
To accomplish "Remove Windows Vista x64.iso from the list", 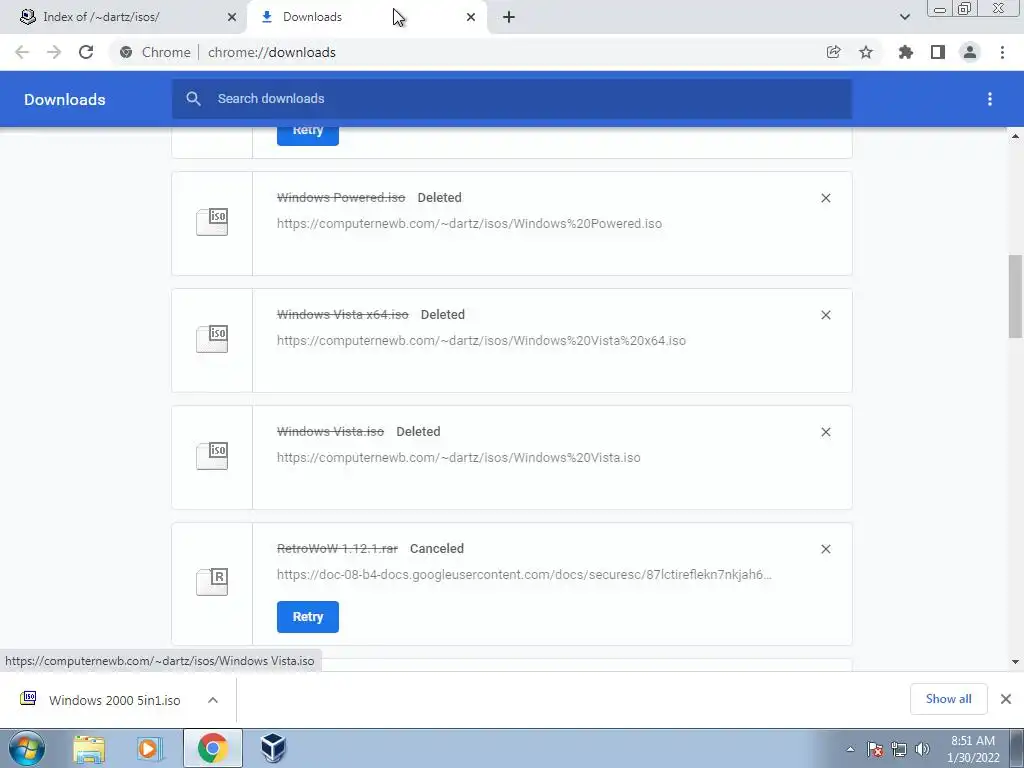I will click(x=825, y=315).
